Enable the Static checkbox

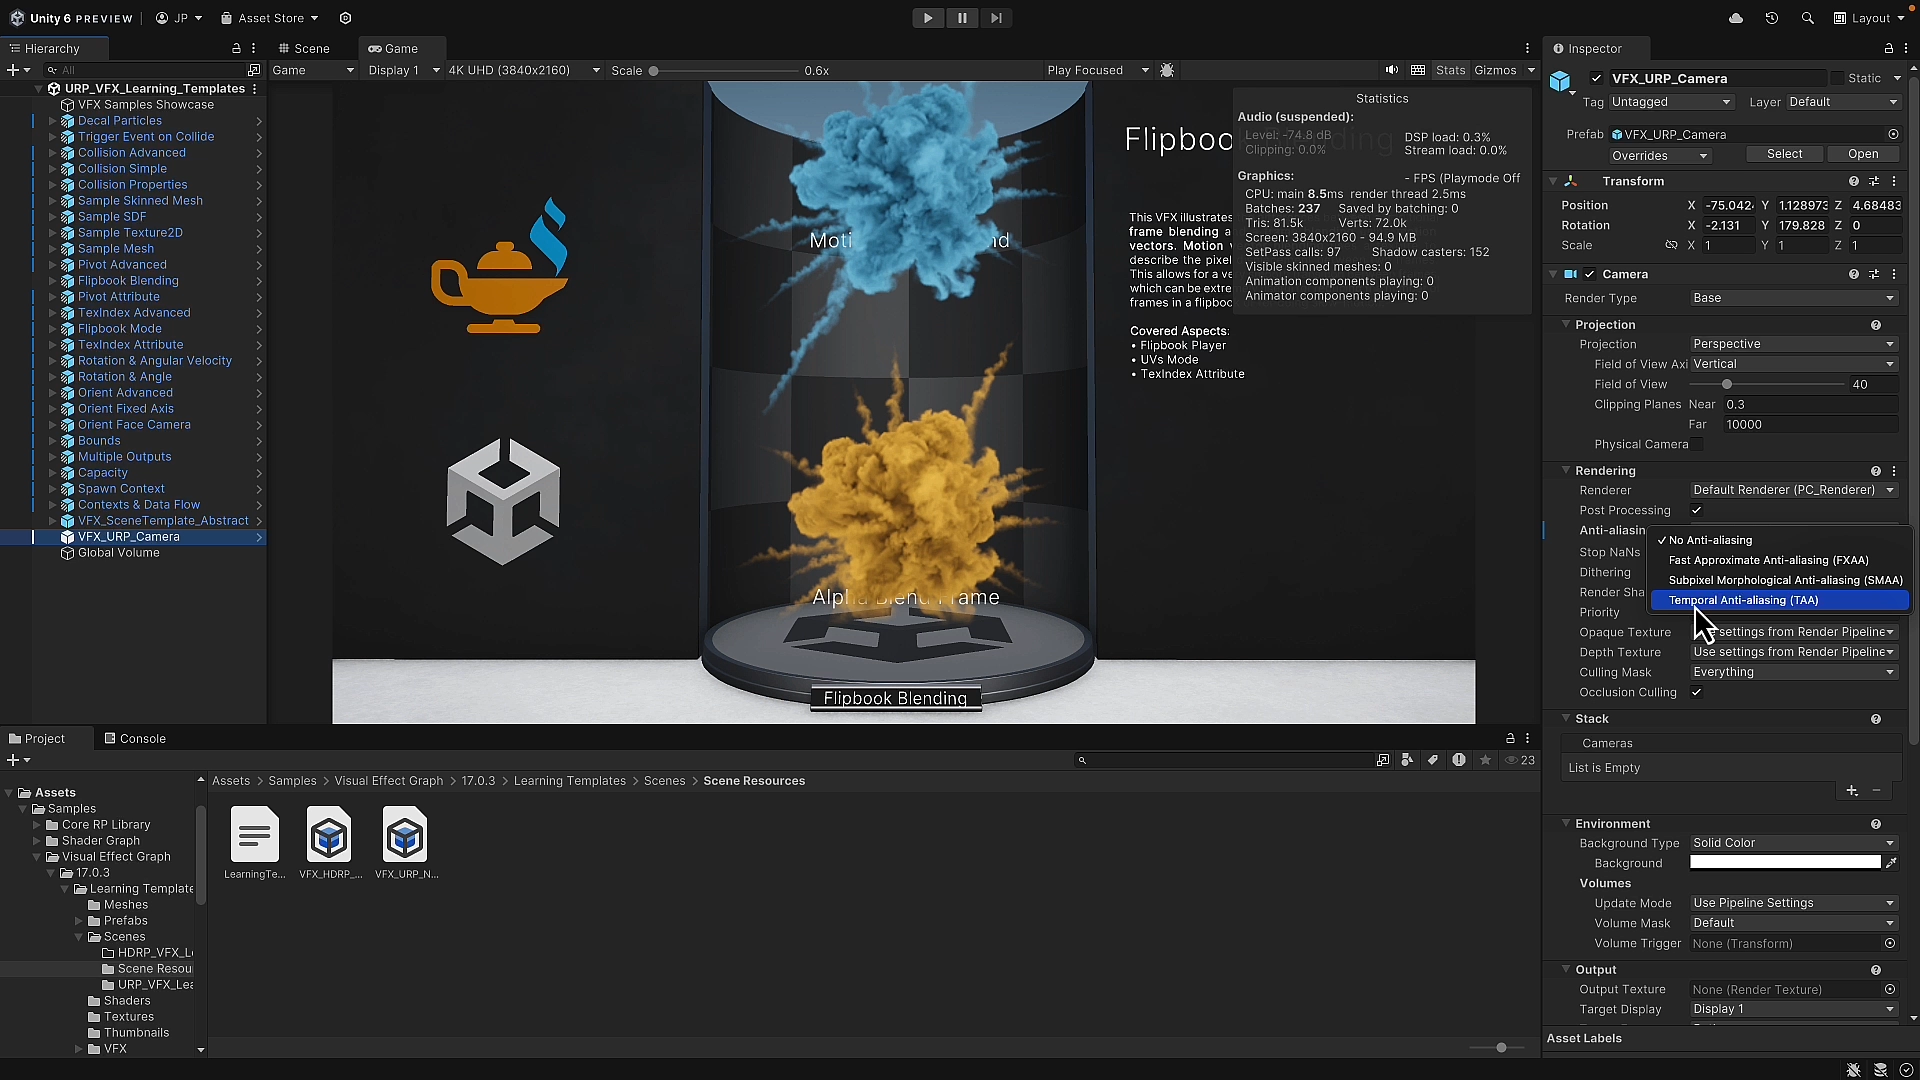1837,78
